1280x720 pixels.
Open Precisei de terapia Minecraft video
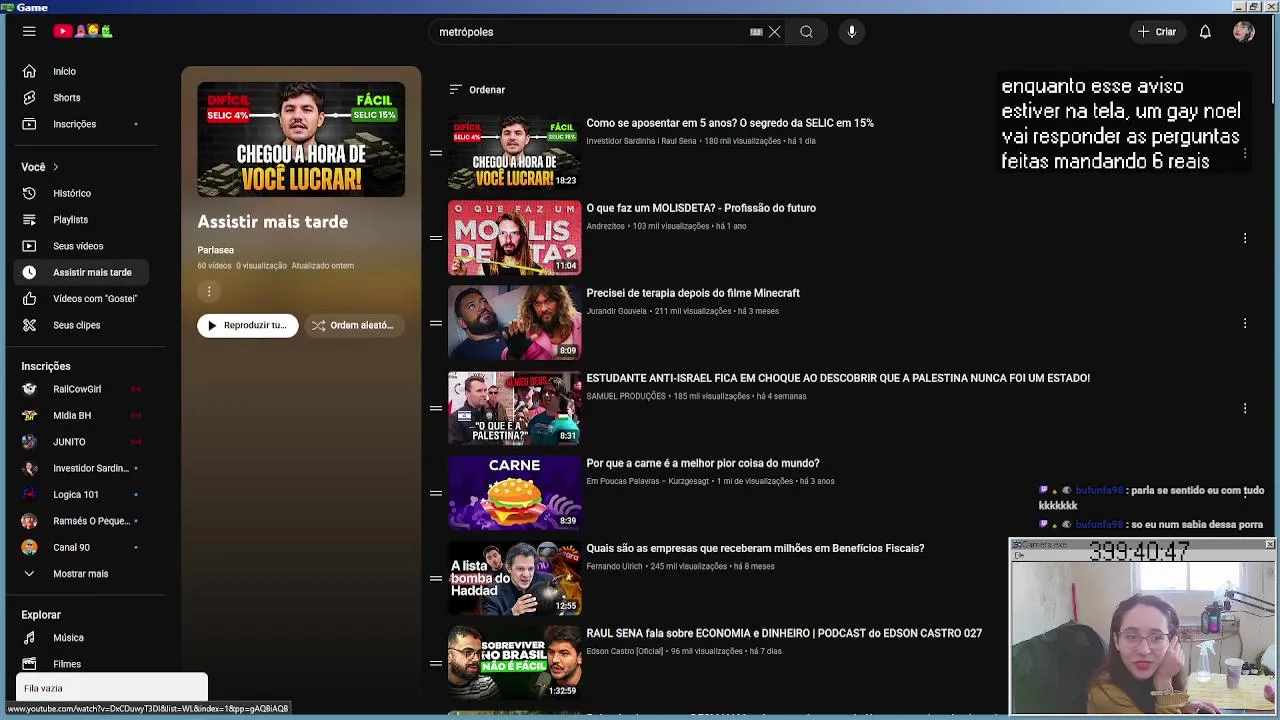pos(693,293)
